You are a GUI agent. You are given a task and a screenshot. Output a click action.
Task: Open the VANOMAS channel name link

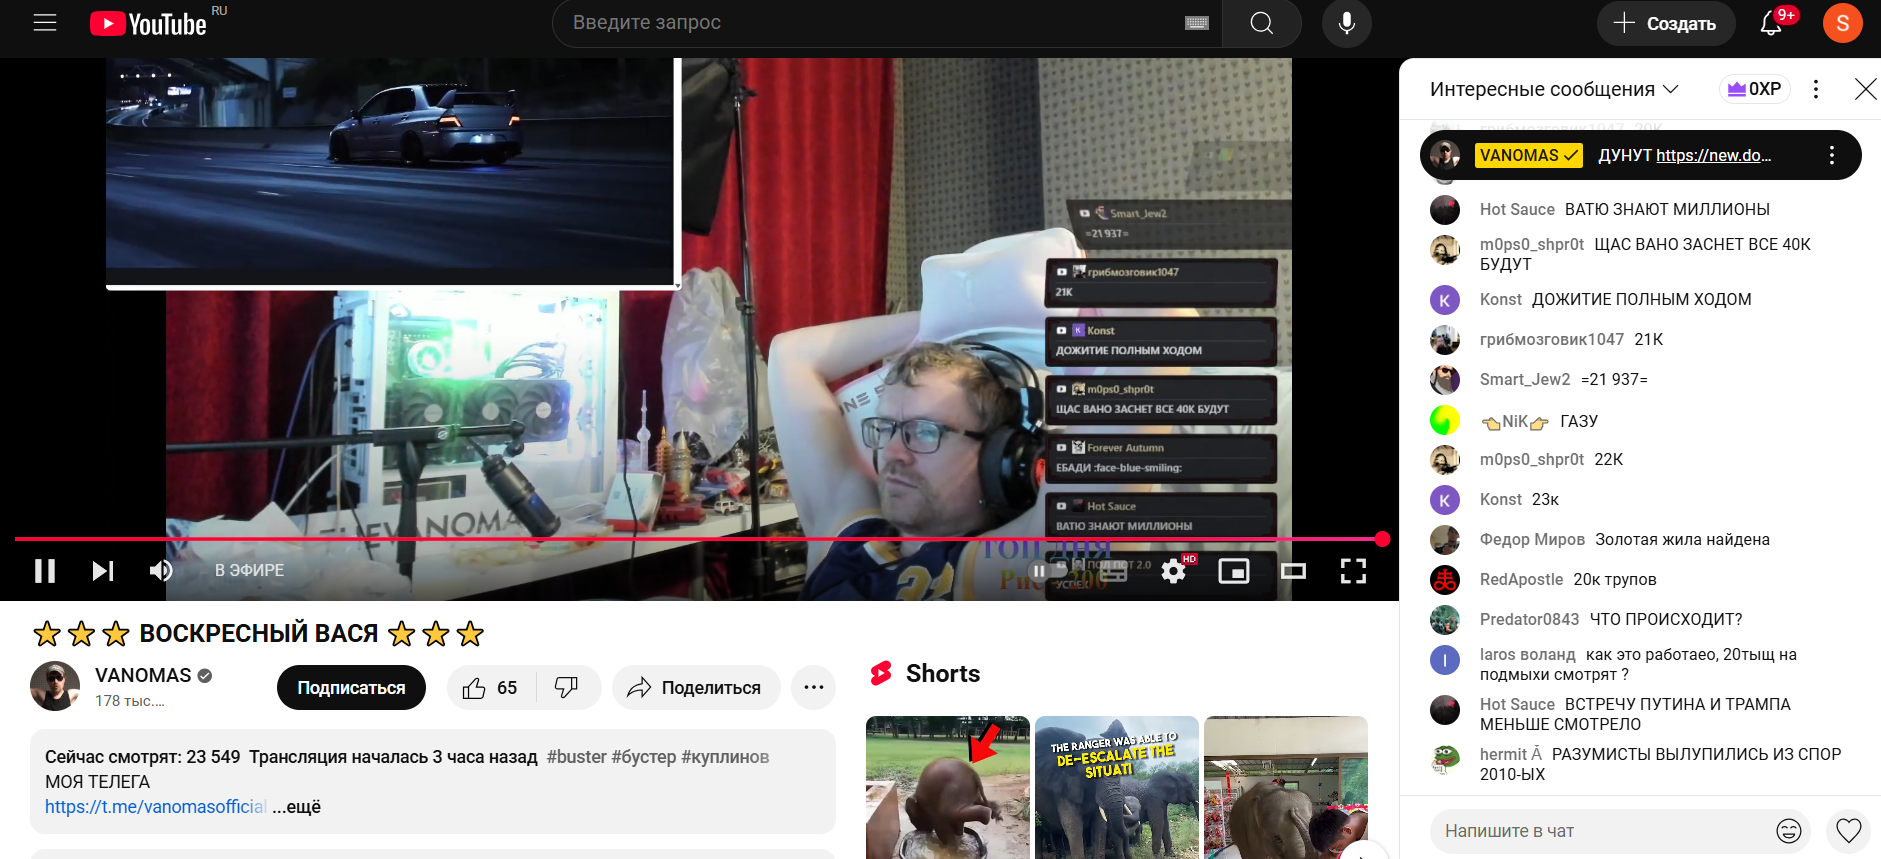[143, 675]
